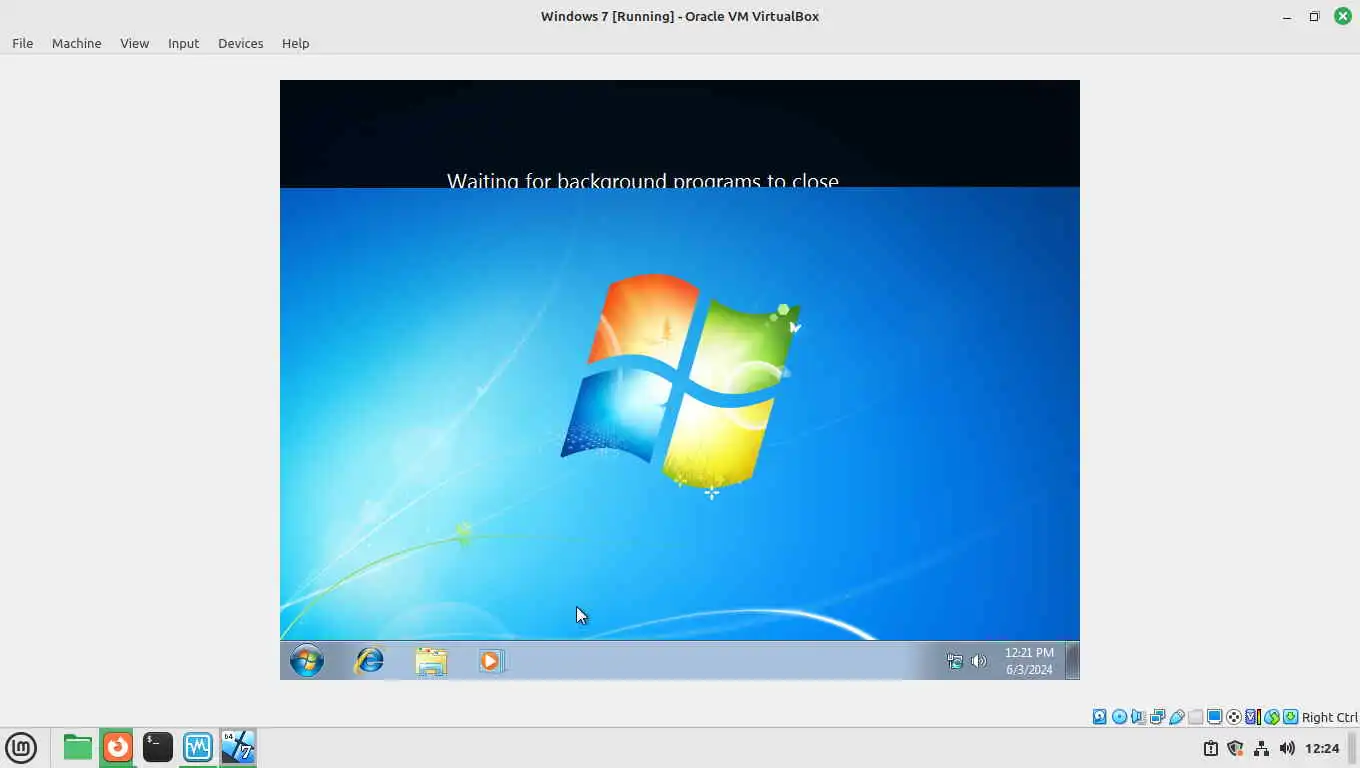Viewport: 1360px width, 768px height.
Task: Click the recording indicator film-reel icon
Action: (1234, 717)
